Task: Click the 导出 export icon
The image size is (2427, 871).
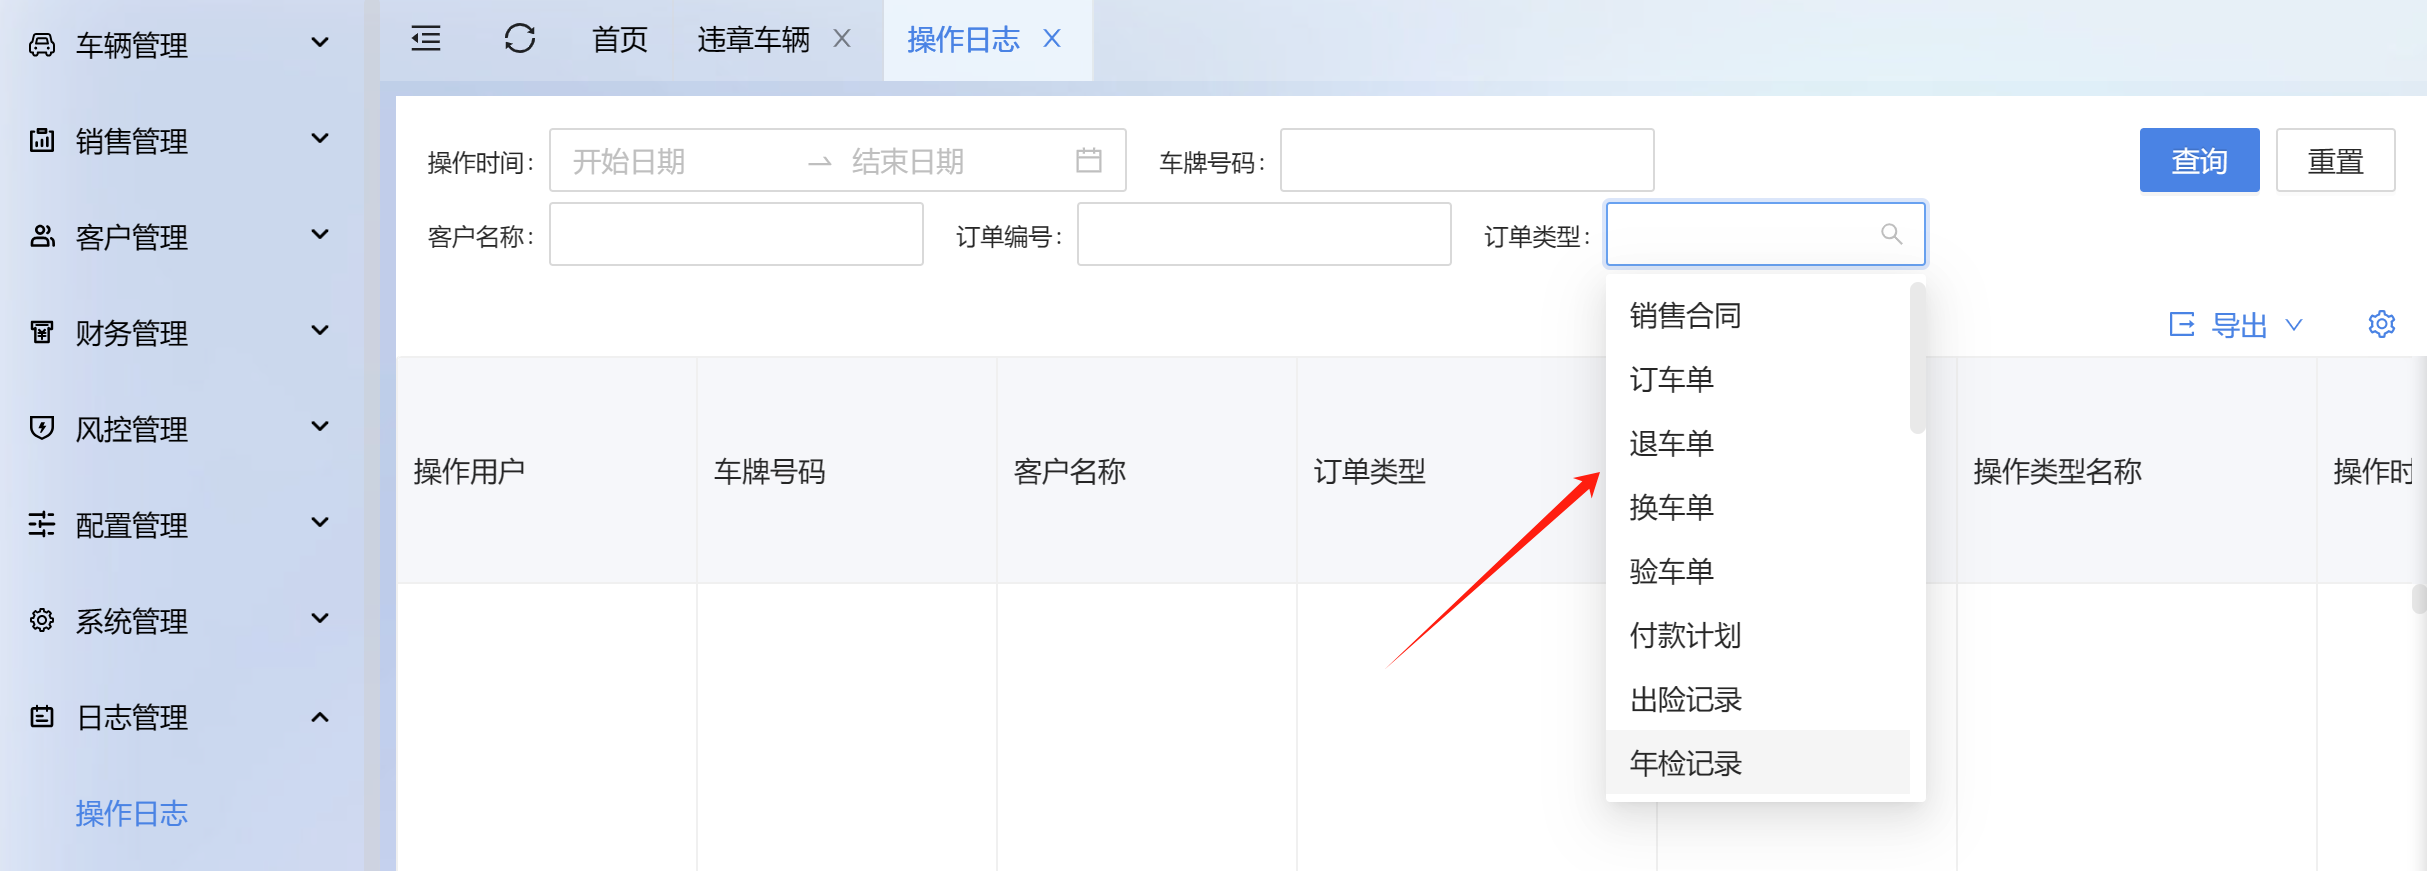Action: click(x=2182, y=324)
